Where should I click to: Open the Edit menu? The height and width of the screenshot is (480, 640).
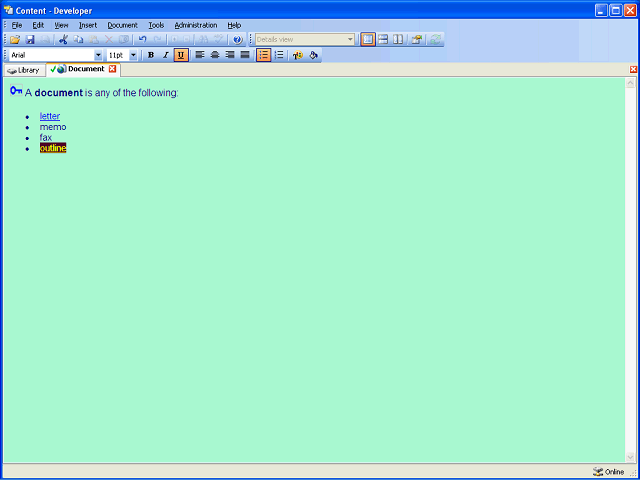click(38, 25)
